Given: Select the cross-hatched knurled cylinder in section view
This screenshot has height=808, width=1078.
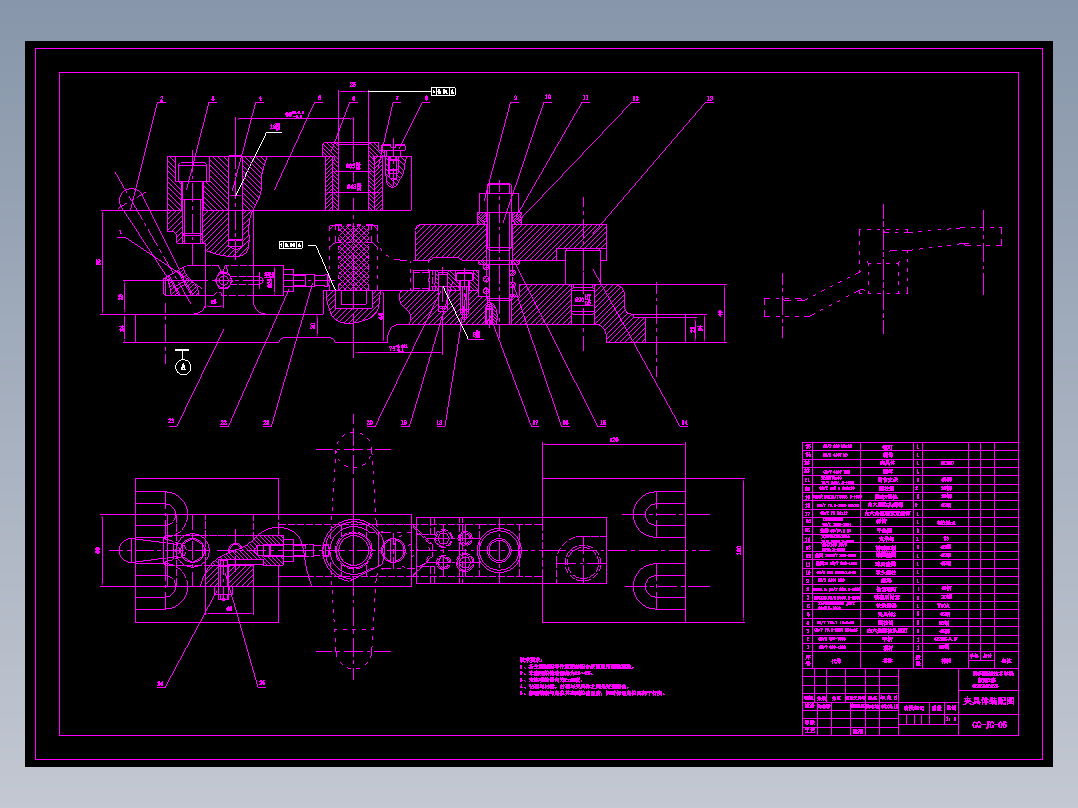Looking at the screenshot, I should click(x=353, y=258).
